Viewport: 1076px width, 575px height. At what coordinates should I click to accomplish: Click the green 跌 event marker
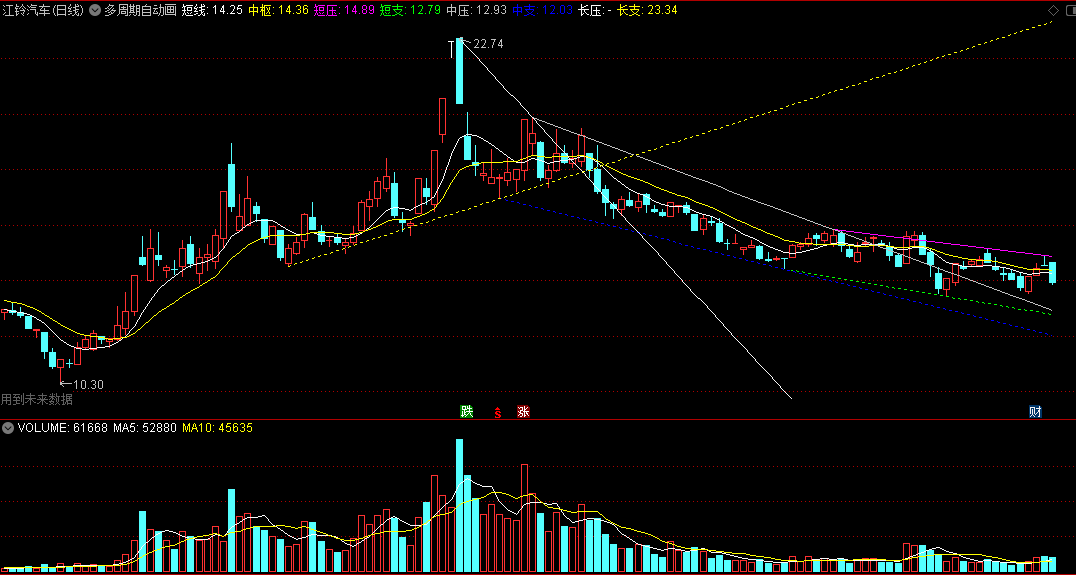click(x=467, y=412)
